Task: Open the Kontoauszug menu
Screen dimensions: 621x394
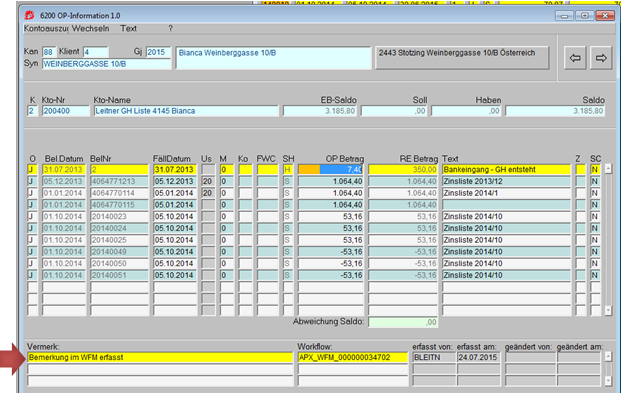Action: coord(46,29)
